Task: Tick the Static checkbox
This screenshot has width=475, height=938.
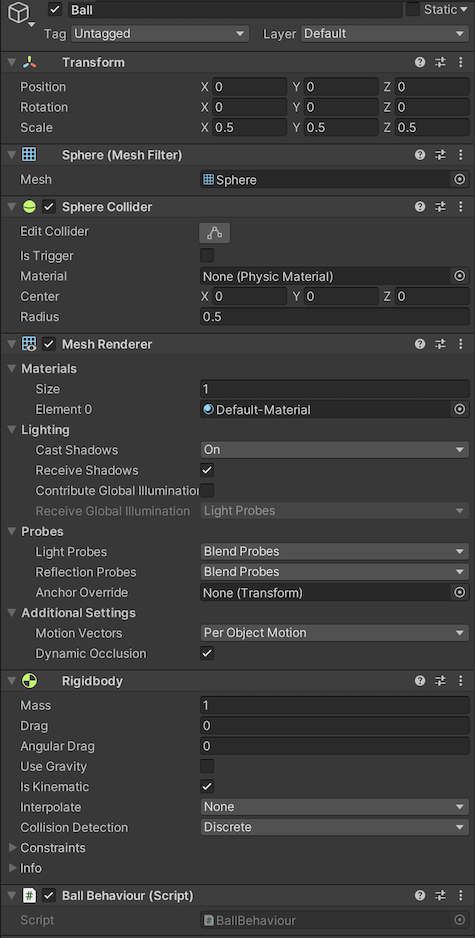Action: pos(413,9)
